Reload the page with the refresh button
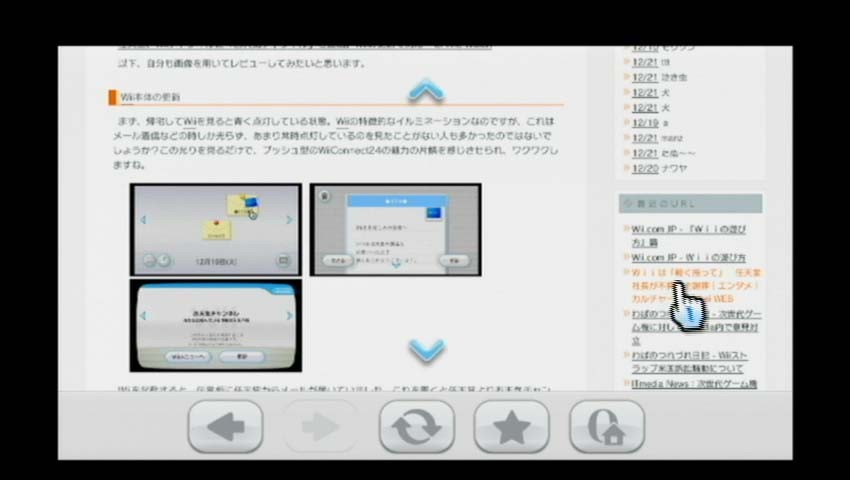Viewport: 850px width, 480px height. click(x=416, y=427)
